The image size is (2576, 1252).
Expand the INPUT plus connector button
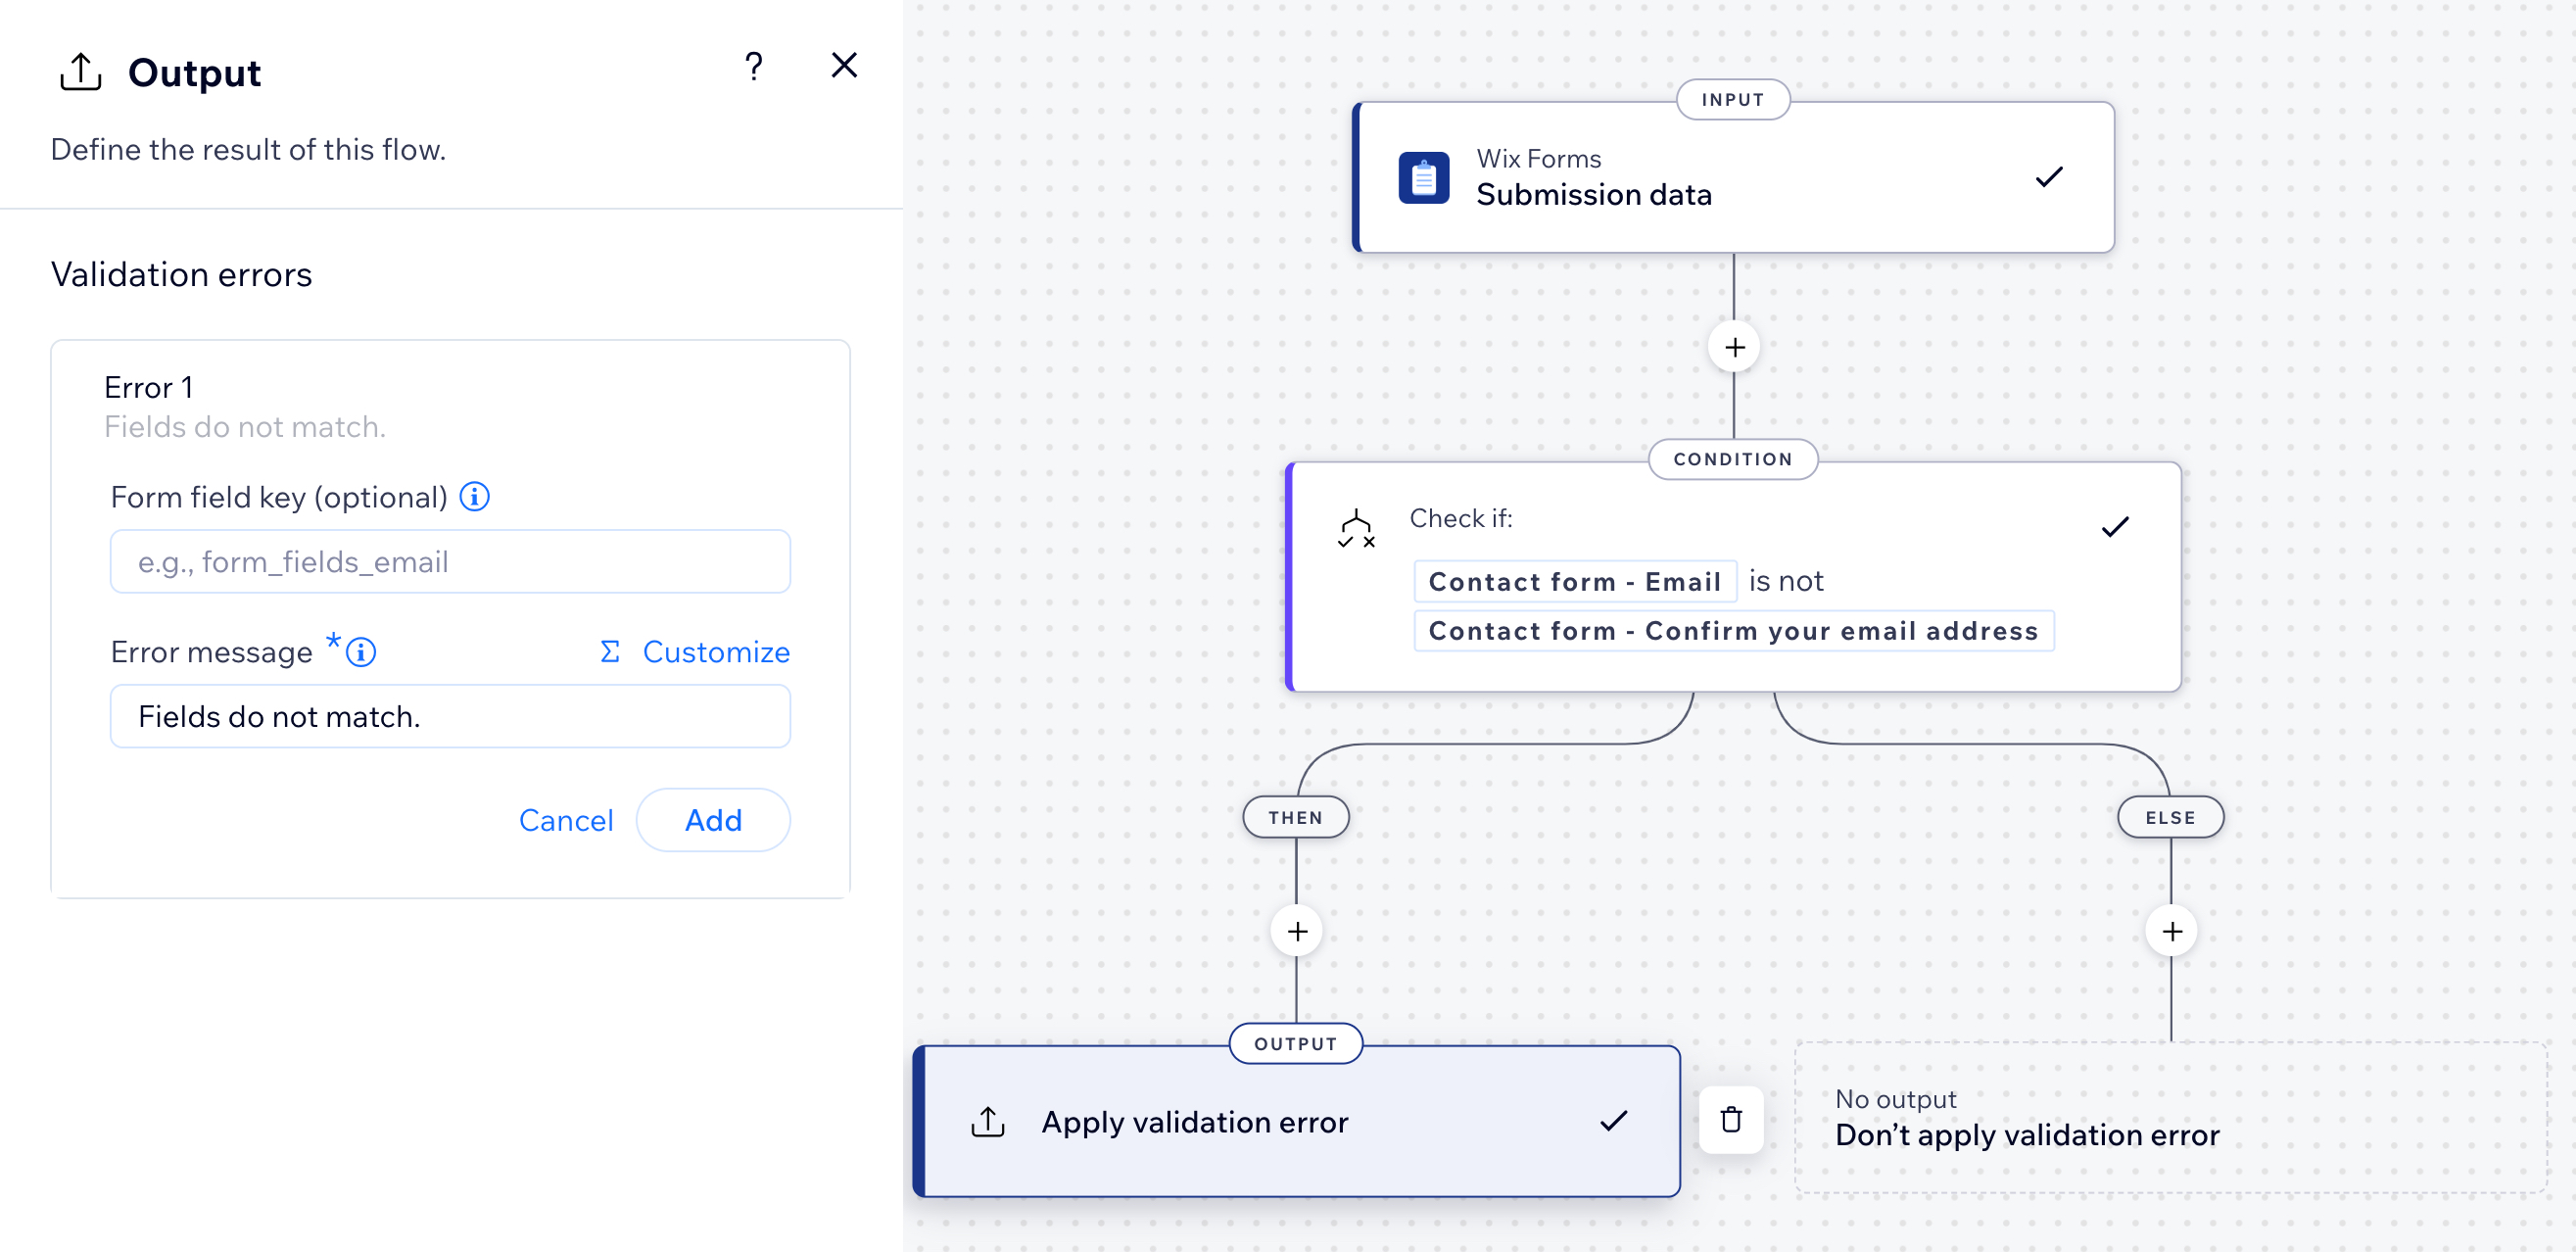coord(1735,347)
